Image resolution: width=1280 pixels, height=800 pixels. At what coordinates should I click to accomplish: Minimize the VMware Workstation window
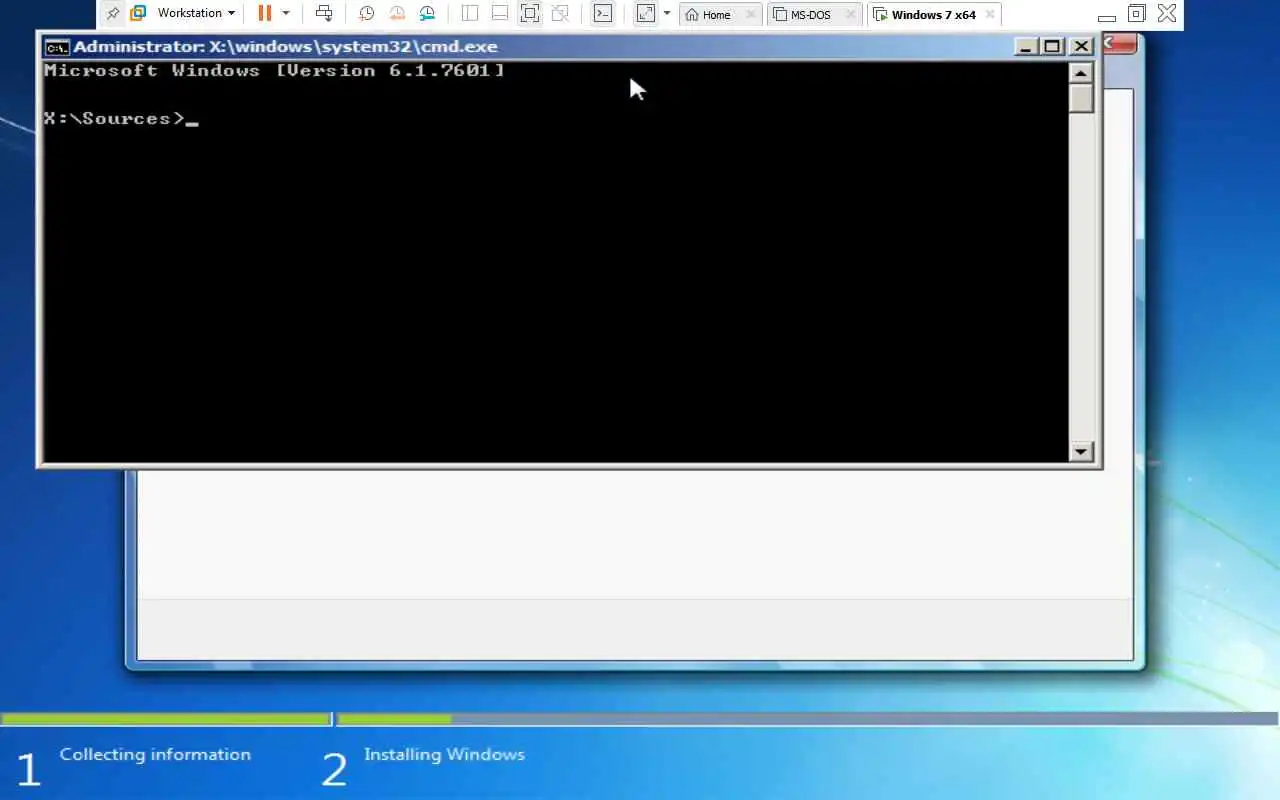point(1106,16)
